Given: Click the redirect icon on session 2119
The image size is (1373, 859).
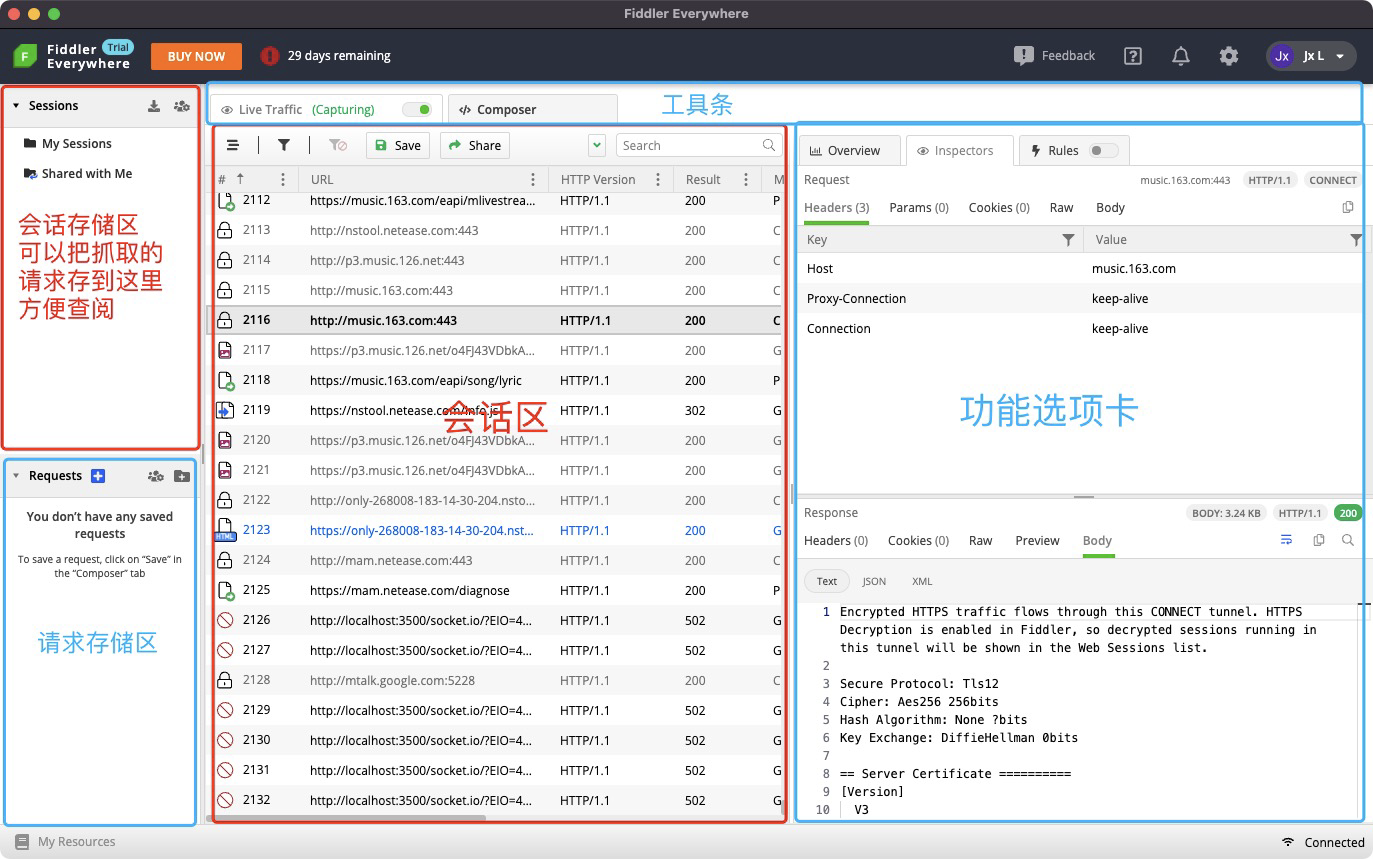Looking at the screenshot, I should [x=225, y=410].
